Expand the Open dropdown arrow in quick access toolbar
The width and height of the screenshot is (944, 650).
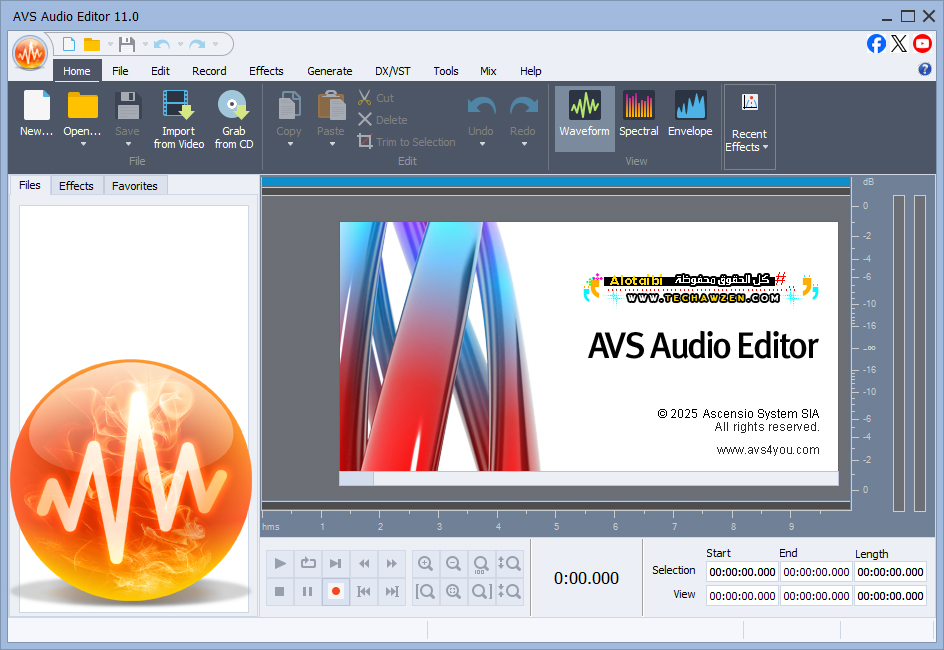(x=110, y=45)
